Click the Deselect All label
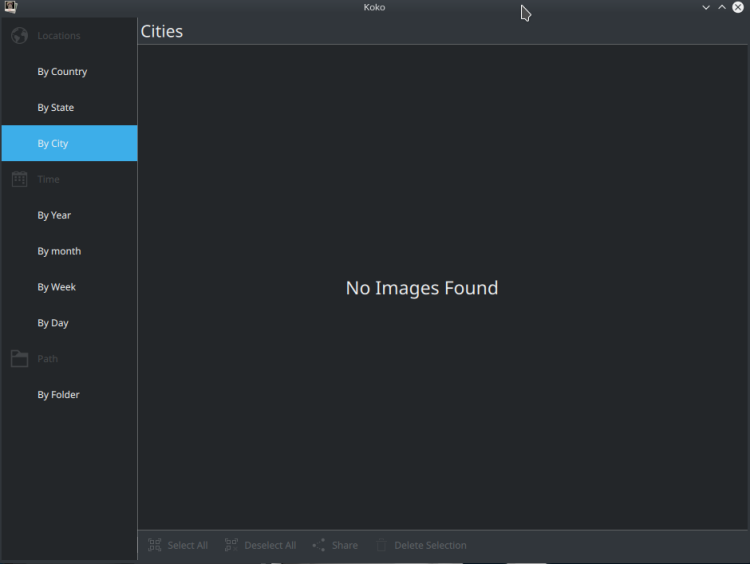Image resolution: width=750 pixels, height=564 pixels. [x=270, y=545]
